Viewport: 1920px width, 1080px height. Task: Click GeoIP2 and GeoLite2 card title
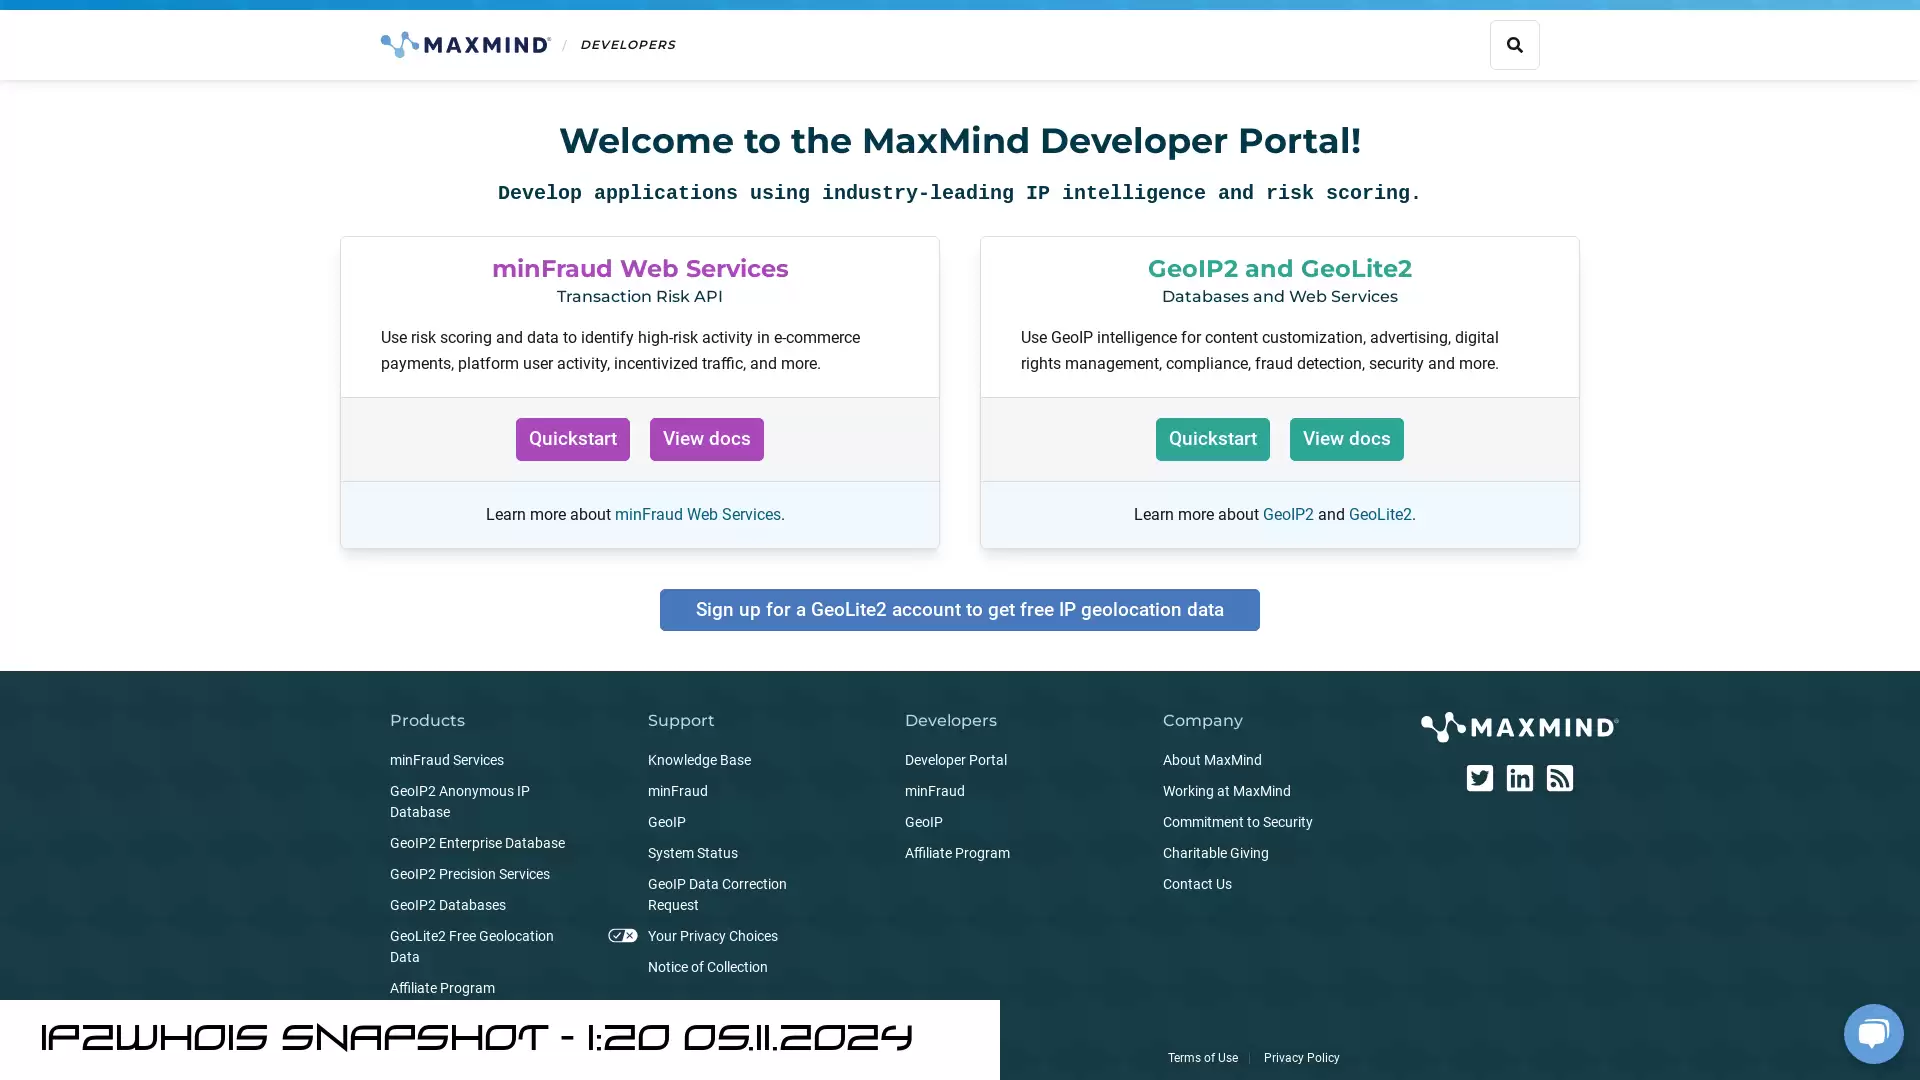point(1279,268)
